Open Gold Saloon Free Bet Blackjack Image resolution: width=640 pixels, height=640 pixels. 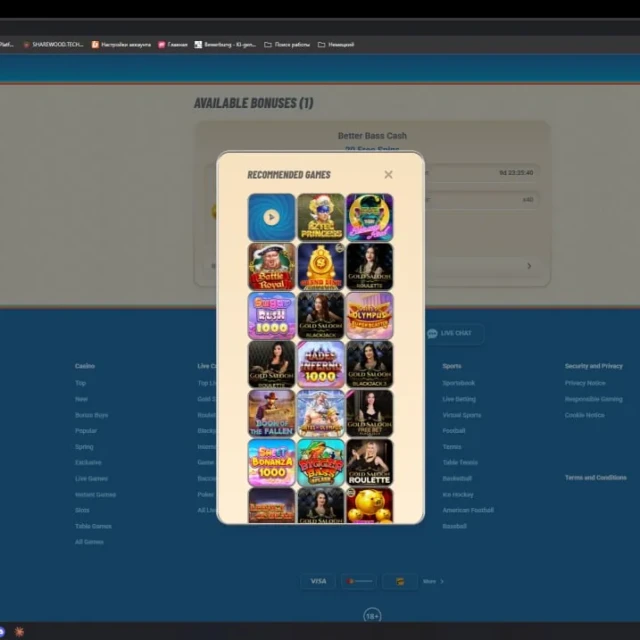coord(370,413)
